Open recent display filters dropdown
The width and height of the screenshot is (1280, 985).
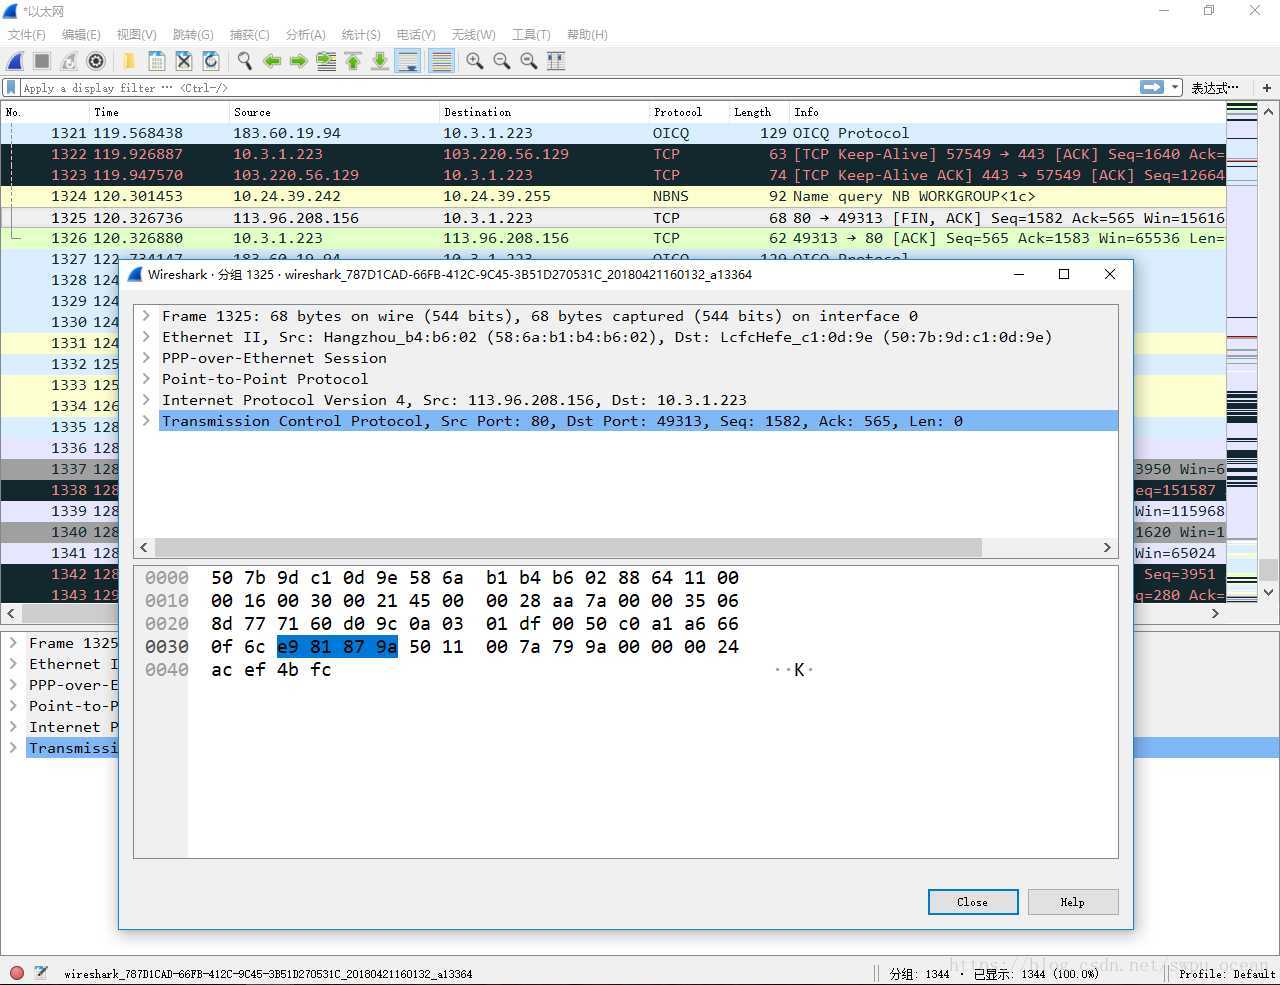click(x=1175, y=88)
